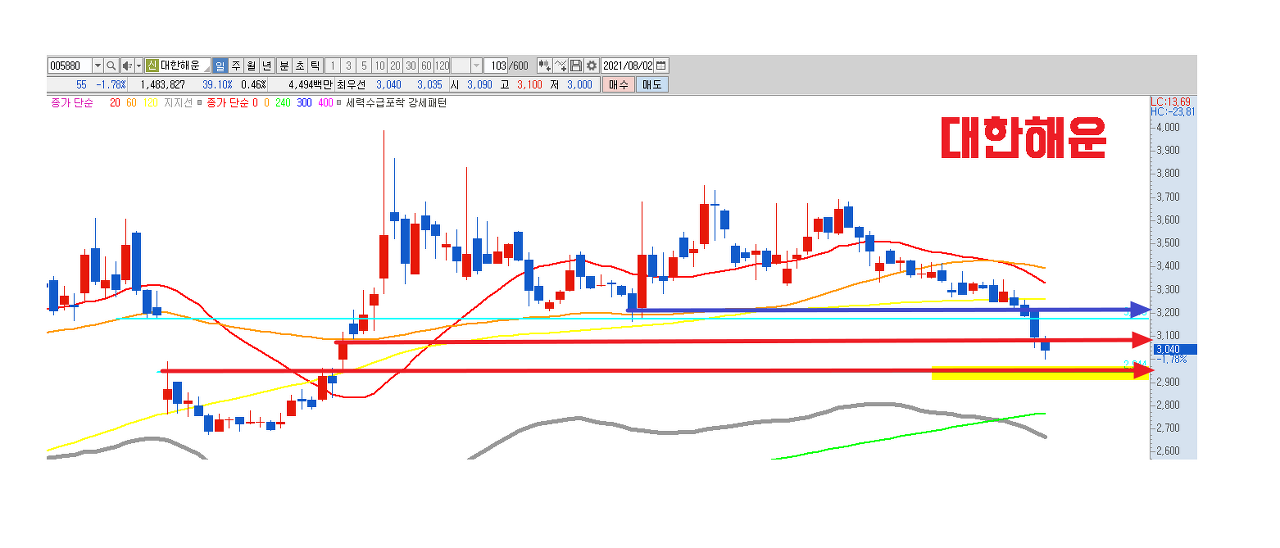Click the 최우선 best quote label
Viewport: 1280px width, 548px height.
pyautogui.click(x=353, y=85)
